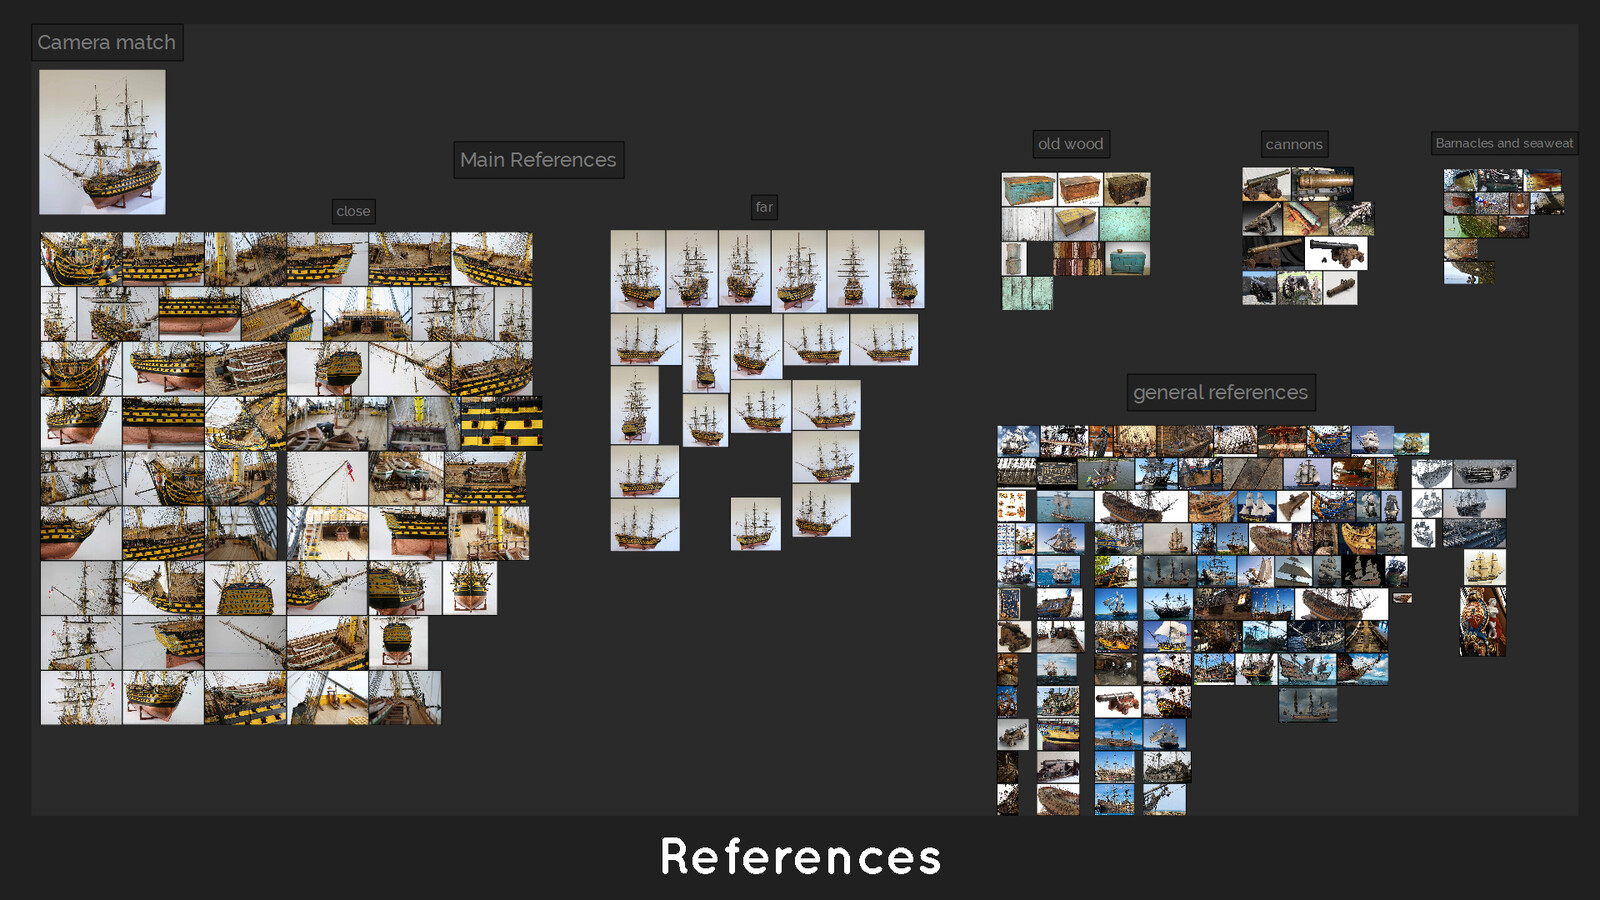Select the isolated ship image below the general references grid
The image size is (1600, 900).
tap(1308, 704)
